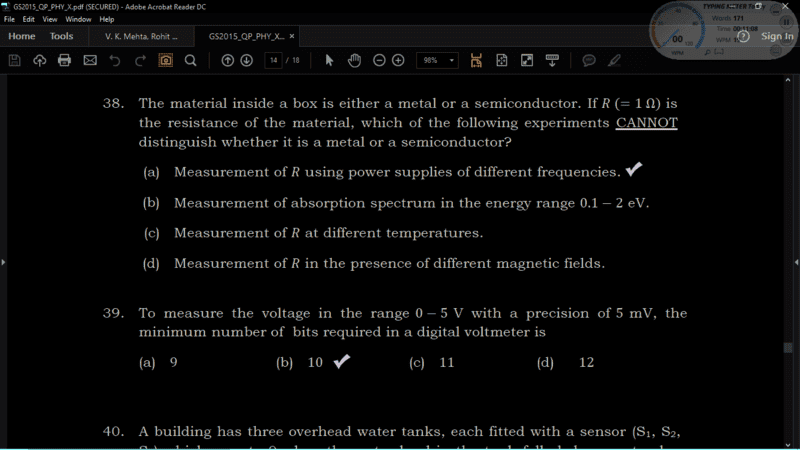The width and height of the screenshot is (800, 450).
Task: Go to previous page arrow
Action: click(228, 60)
